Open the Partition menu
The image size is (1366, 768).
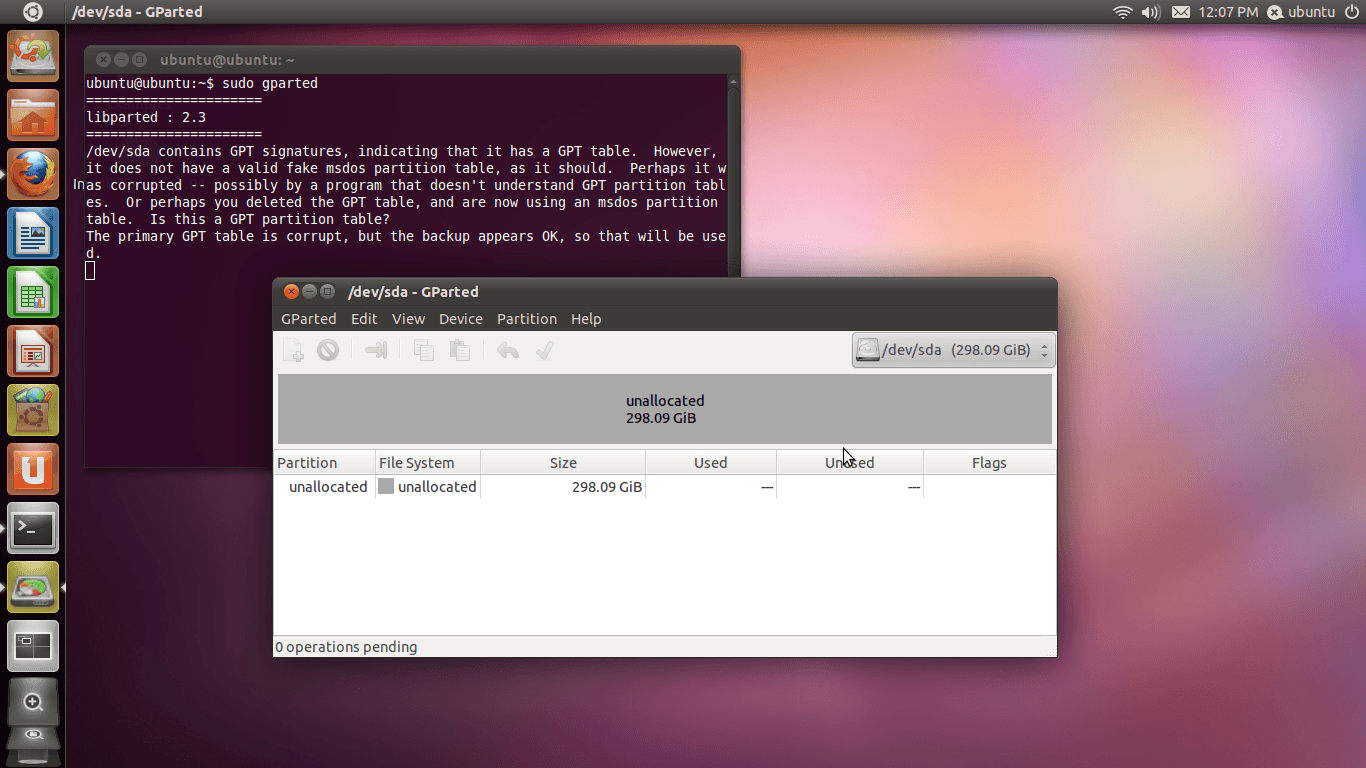tap(527, 319)
